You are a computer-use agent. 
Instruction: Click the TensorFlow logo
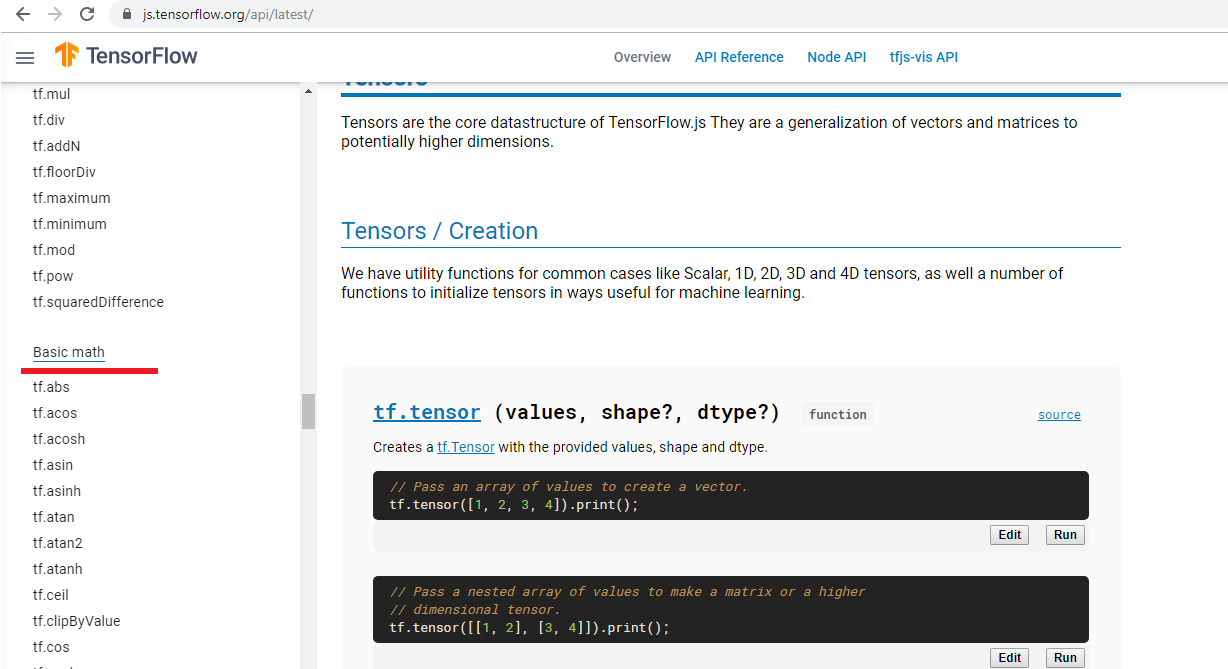click(126, 56)
